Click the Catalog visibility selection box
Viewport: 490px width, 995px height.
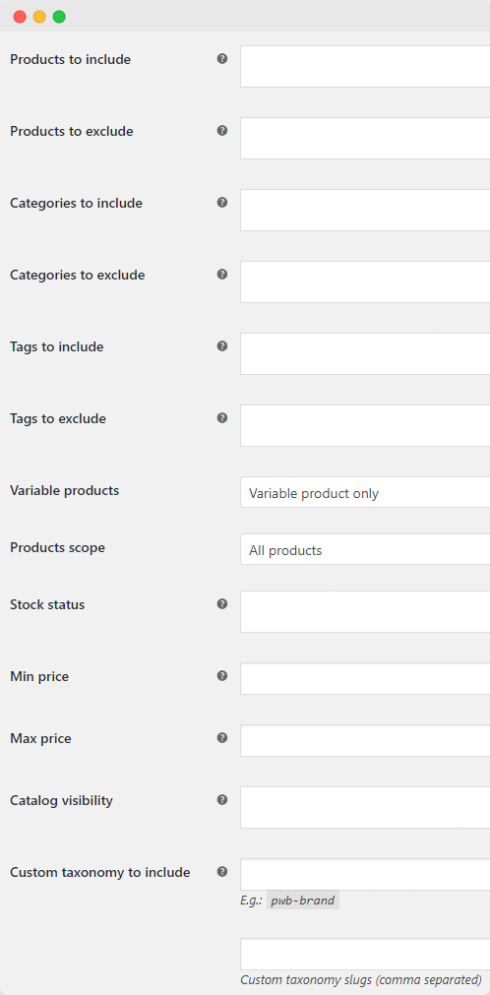(x=365, y=808)
